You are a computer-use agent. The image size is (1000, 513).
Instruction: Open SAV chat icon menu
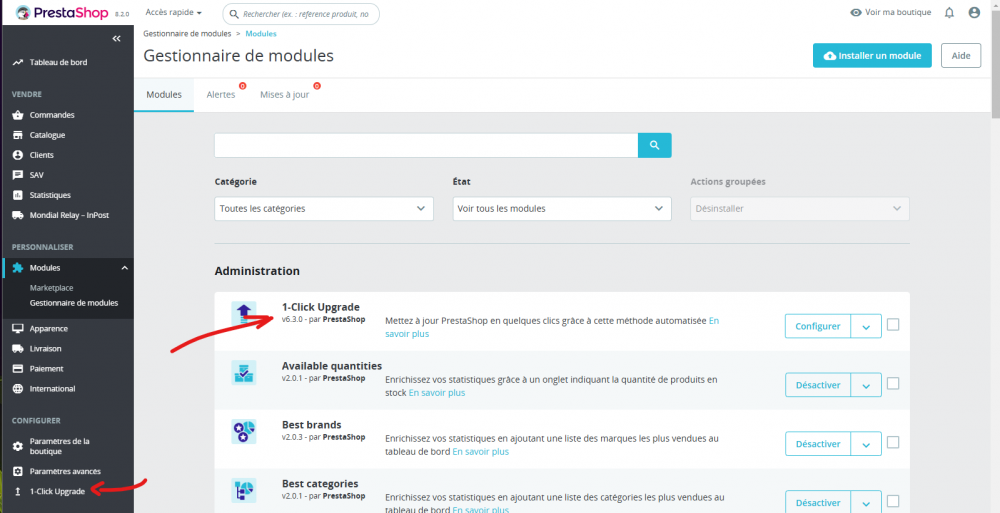pos(18,175)
